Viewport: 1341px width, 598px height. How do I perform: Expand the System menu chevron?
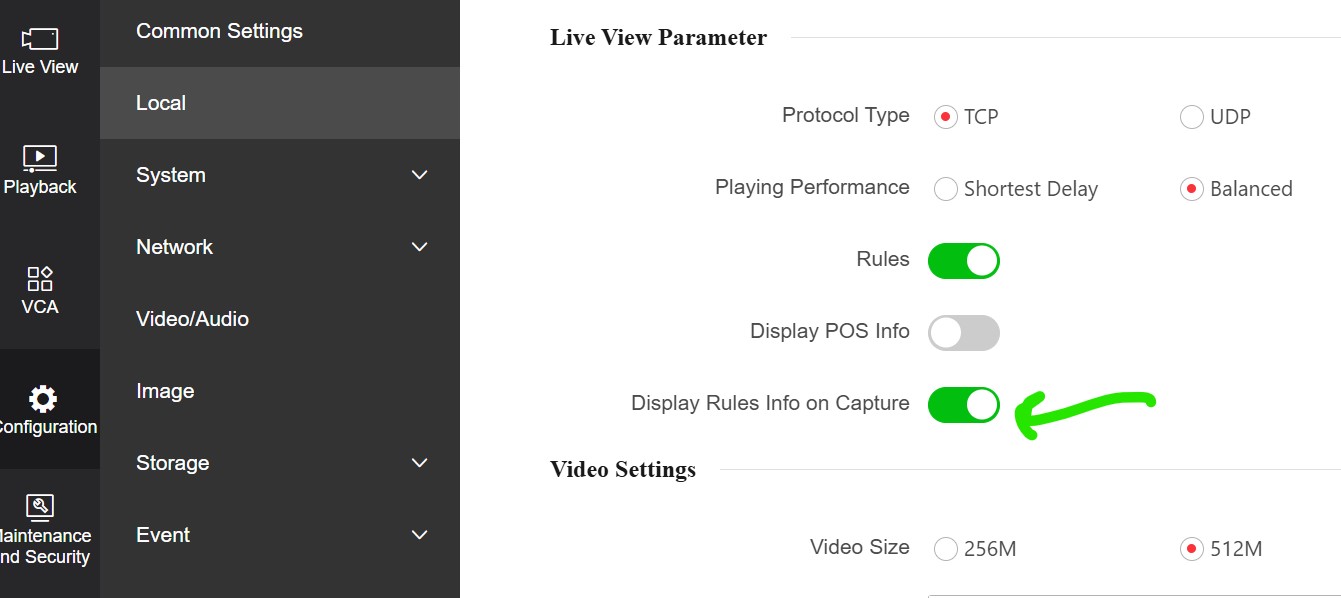[x=420, y=175]
